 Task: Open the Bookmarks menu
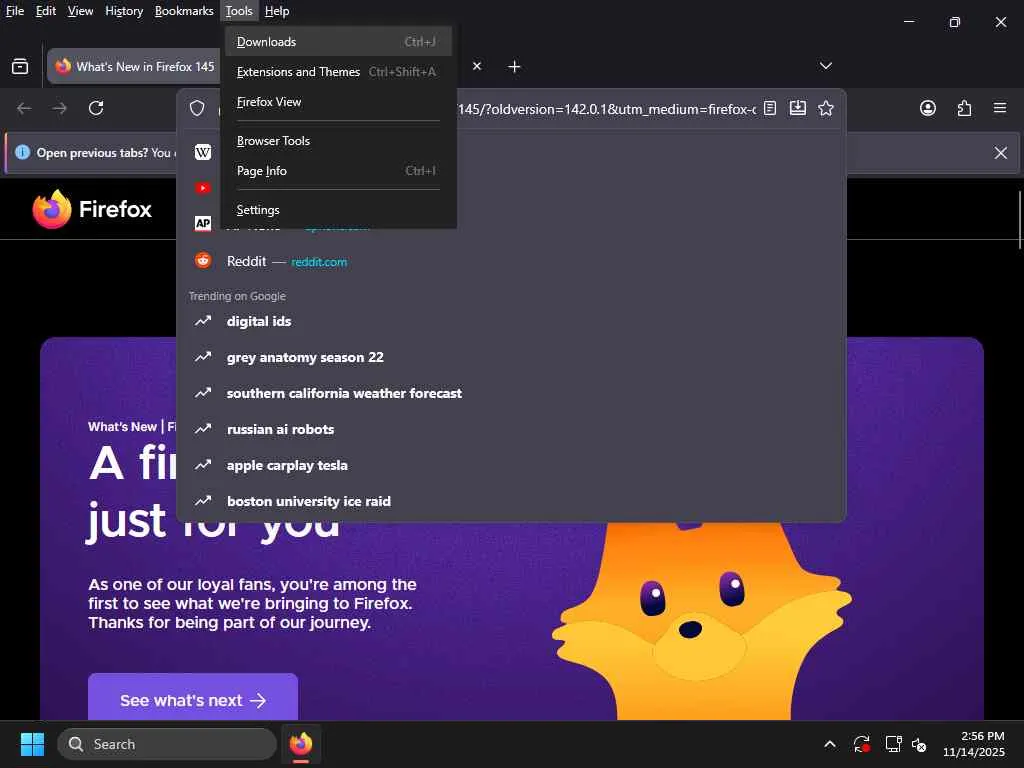(x=184, y=11)
